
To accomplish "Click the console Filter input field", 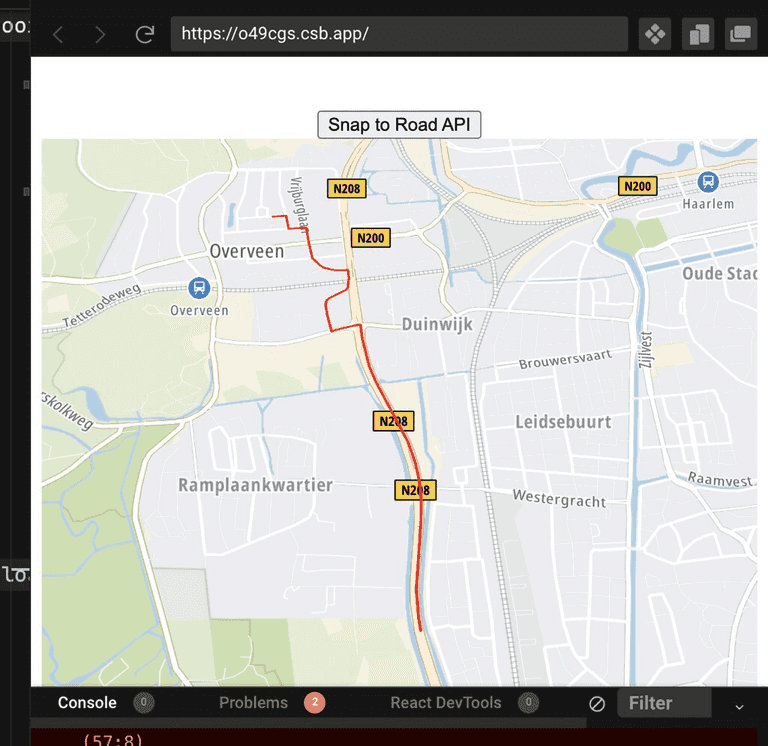I will point(663,703).
